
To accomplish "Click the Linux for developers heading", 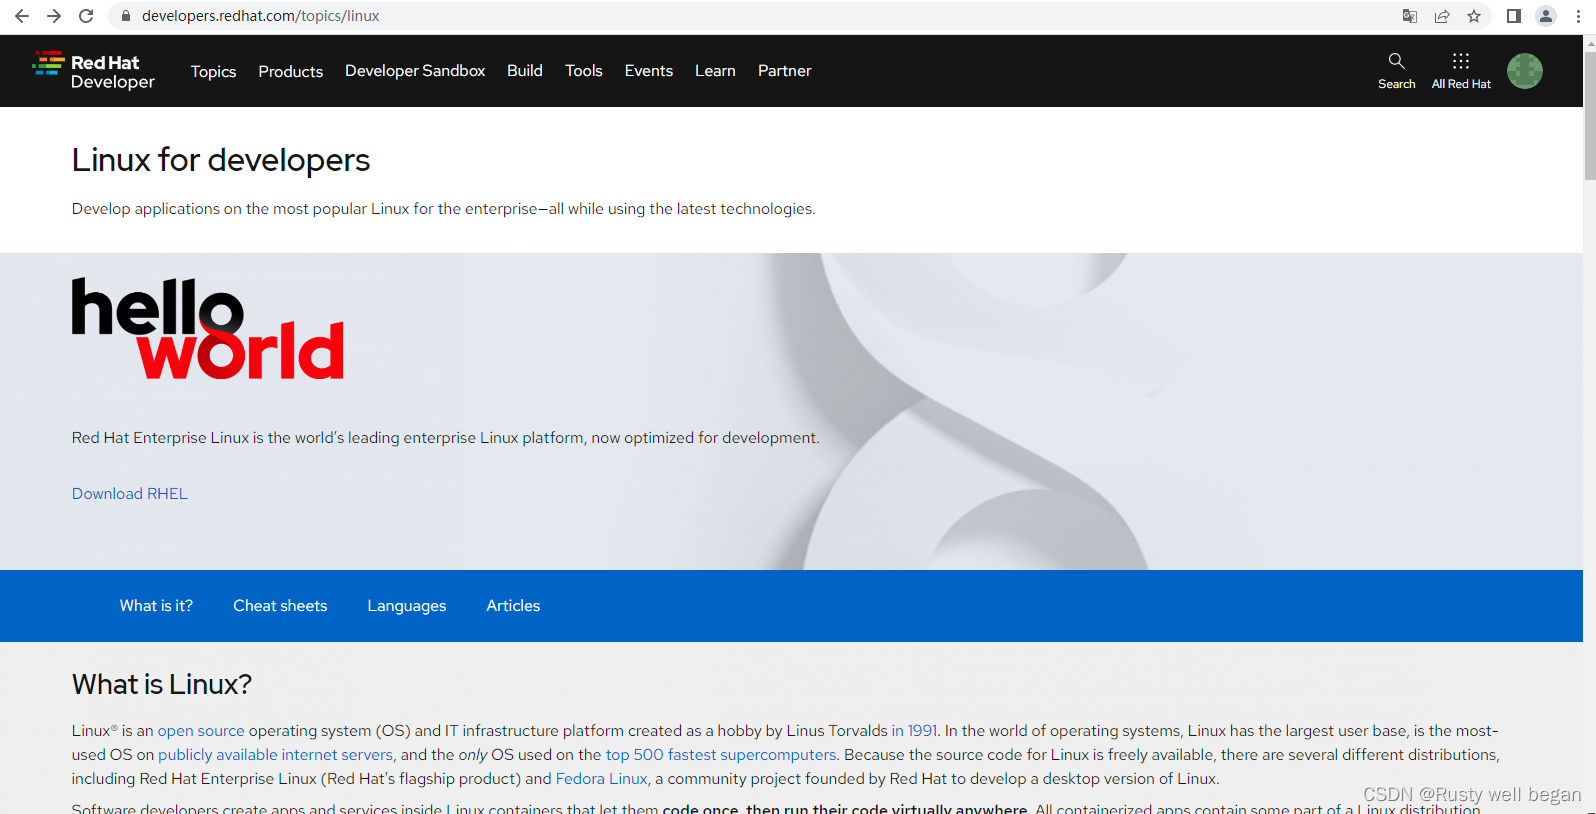I will (x=221, y=160).
